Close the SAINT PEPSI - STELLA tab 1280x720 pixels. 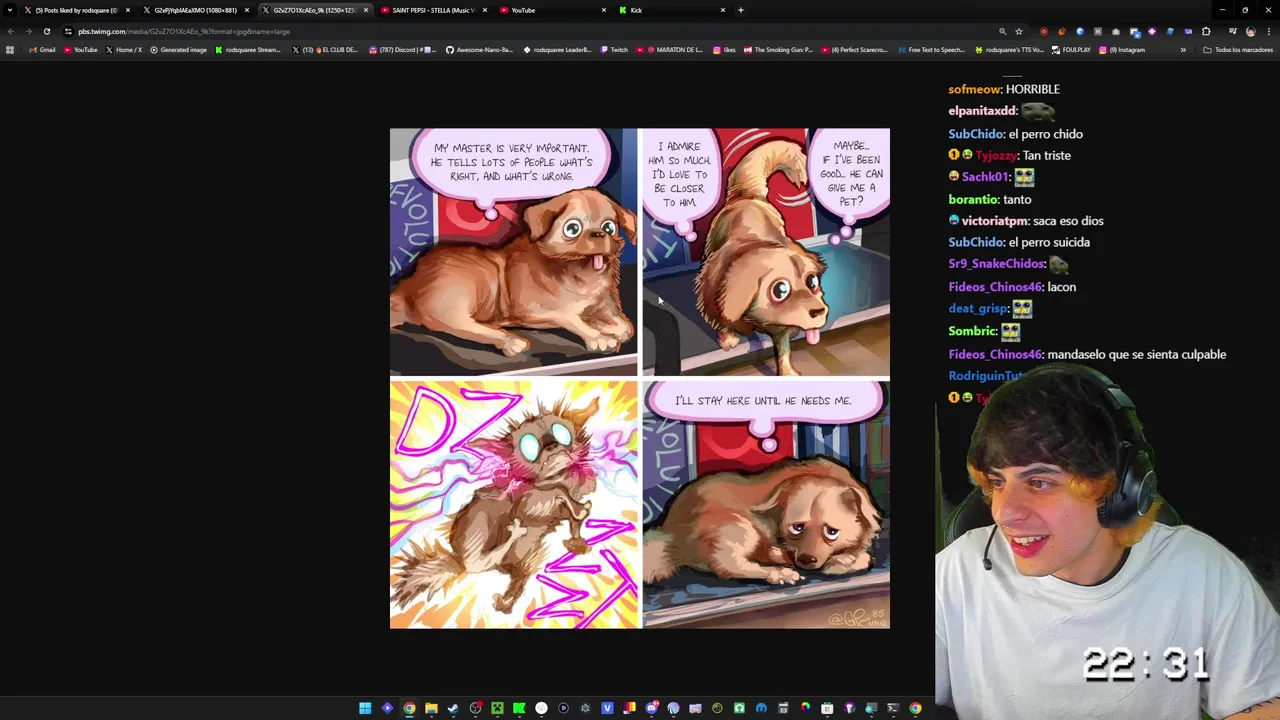485,10
